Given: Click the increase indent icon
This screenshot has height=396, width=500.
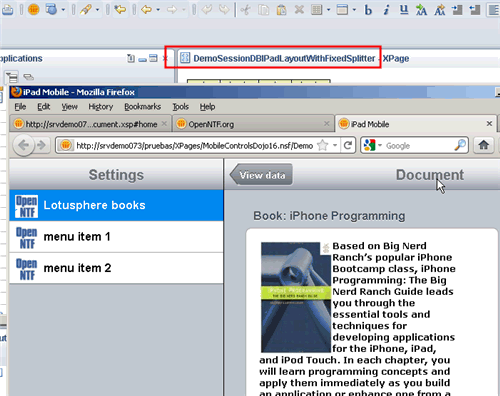Looking at the screenshot, I should (457, 10).
